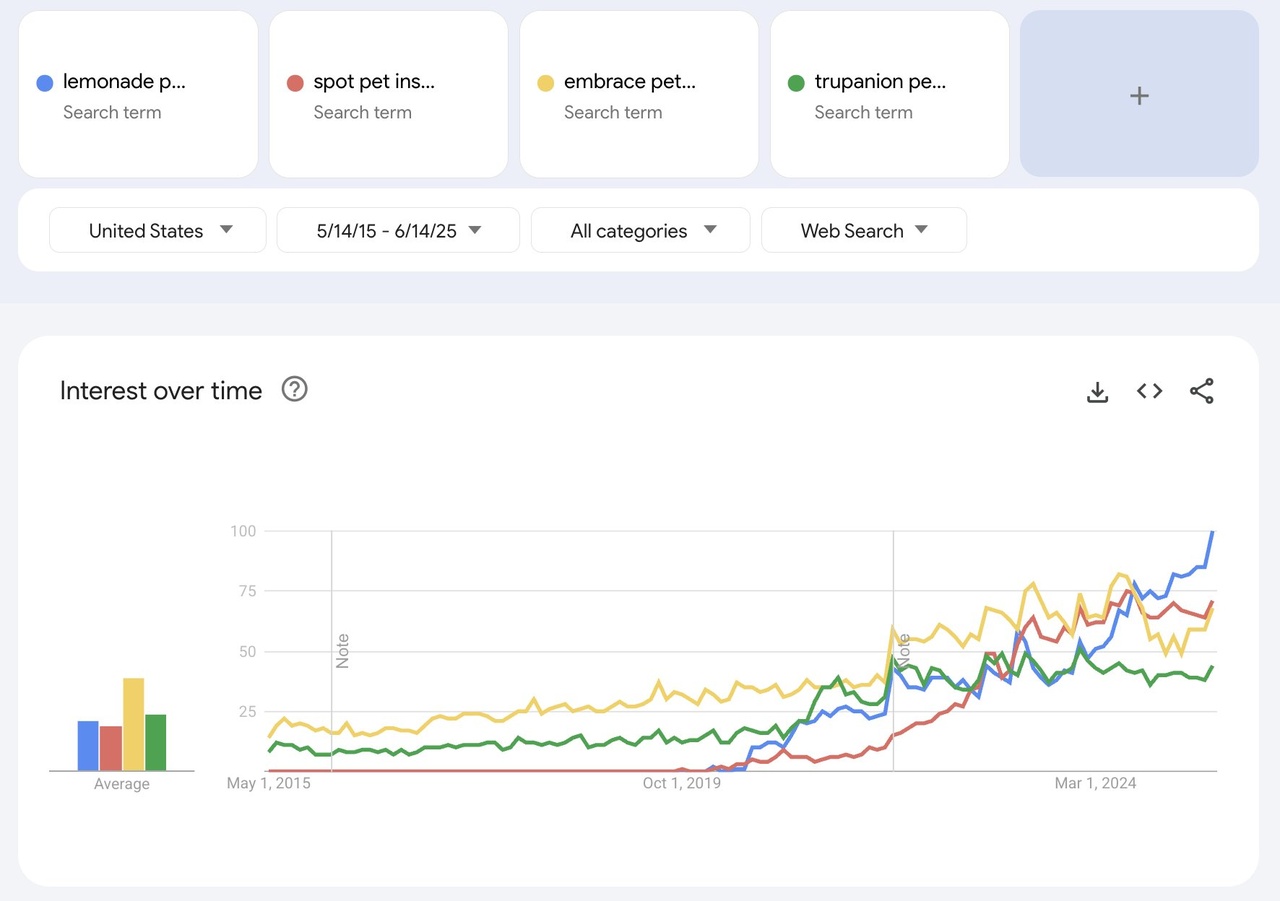Edit the embrace pet search term card
The width and height of the screenshot is (1280, 901).
coord(639,94)
